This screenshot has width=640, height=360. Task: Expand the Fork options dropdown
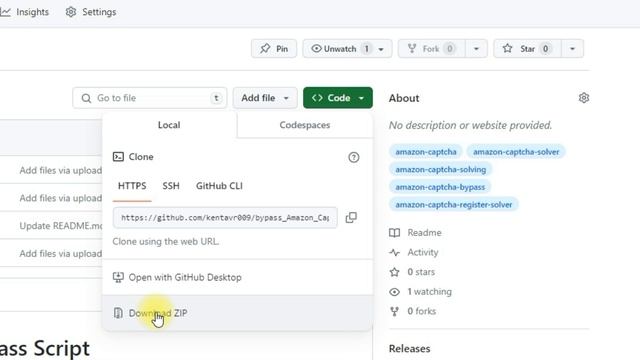pos(476,49)
